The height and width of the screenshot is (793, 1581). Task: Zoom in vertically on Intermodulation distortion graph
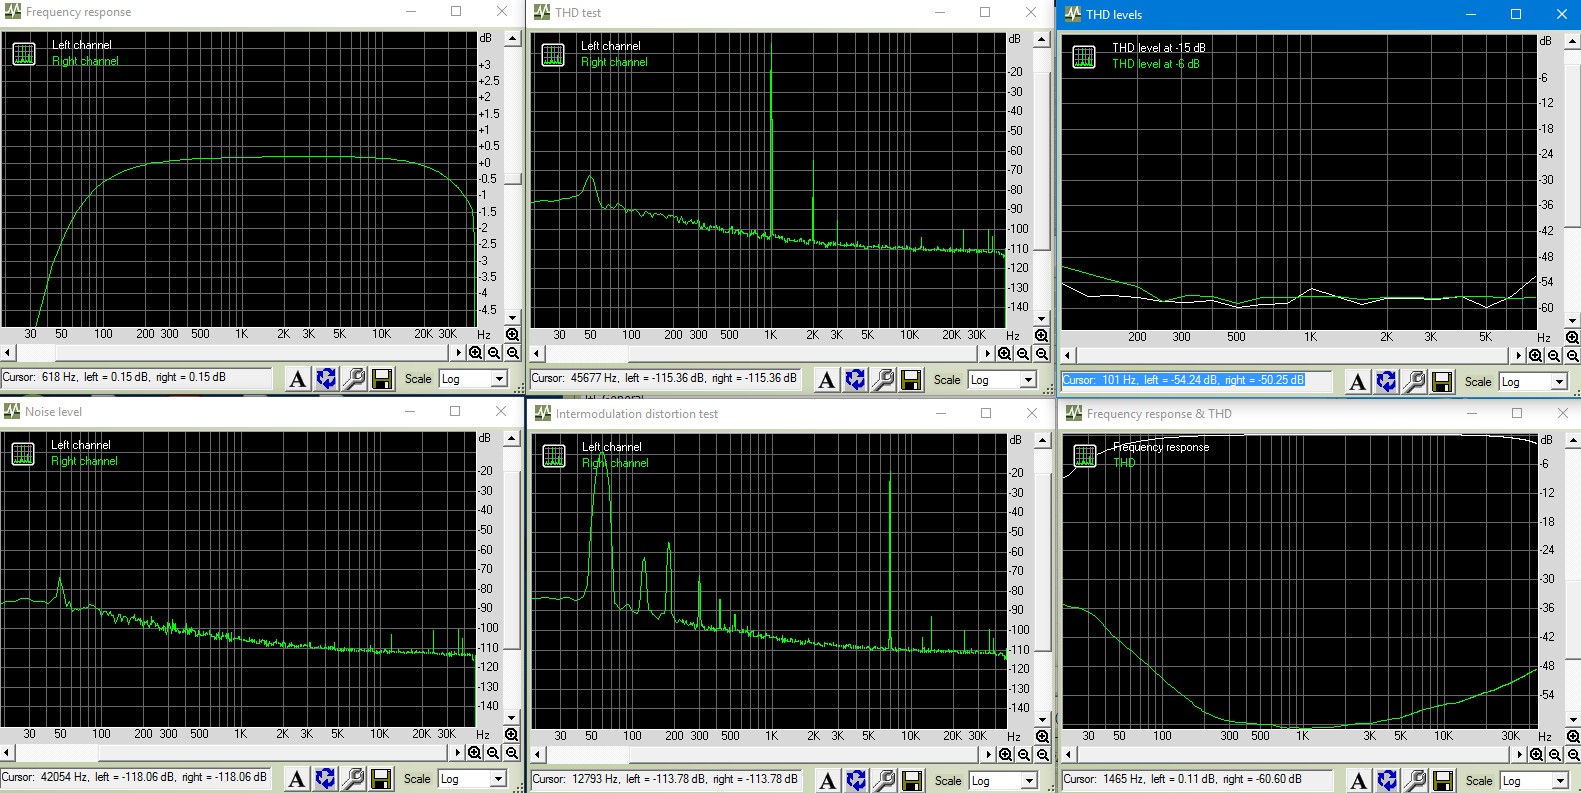tap(1042, 737)
